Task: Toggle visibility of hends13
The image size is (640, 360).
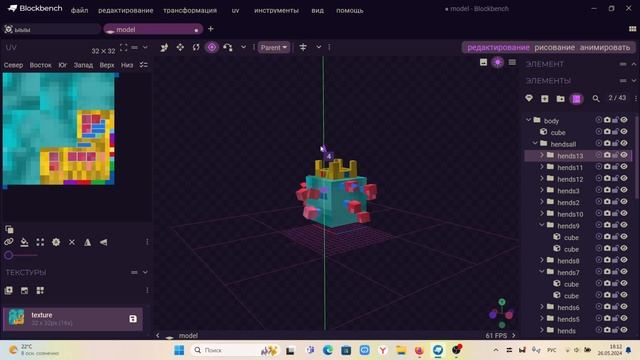Action: coord(624,155)
